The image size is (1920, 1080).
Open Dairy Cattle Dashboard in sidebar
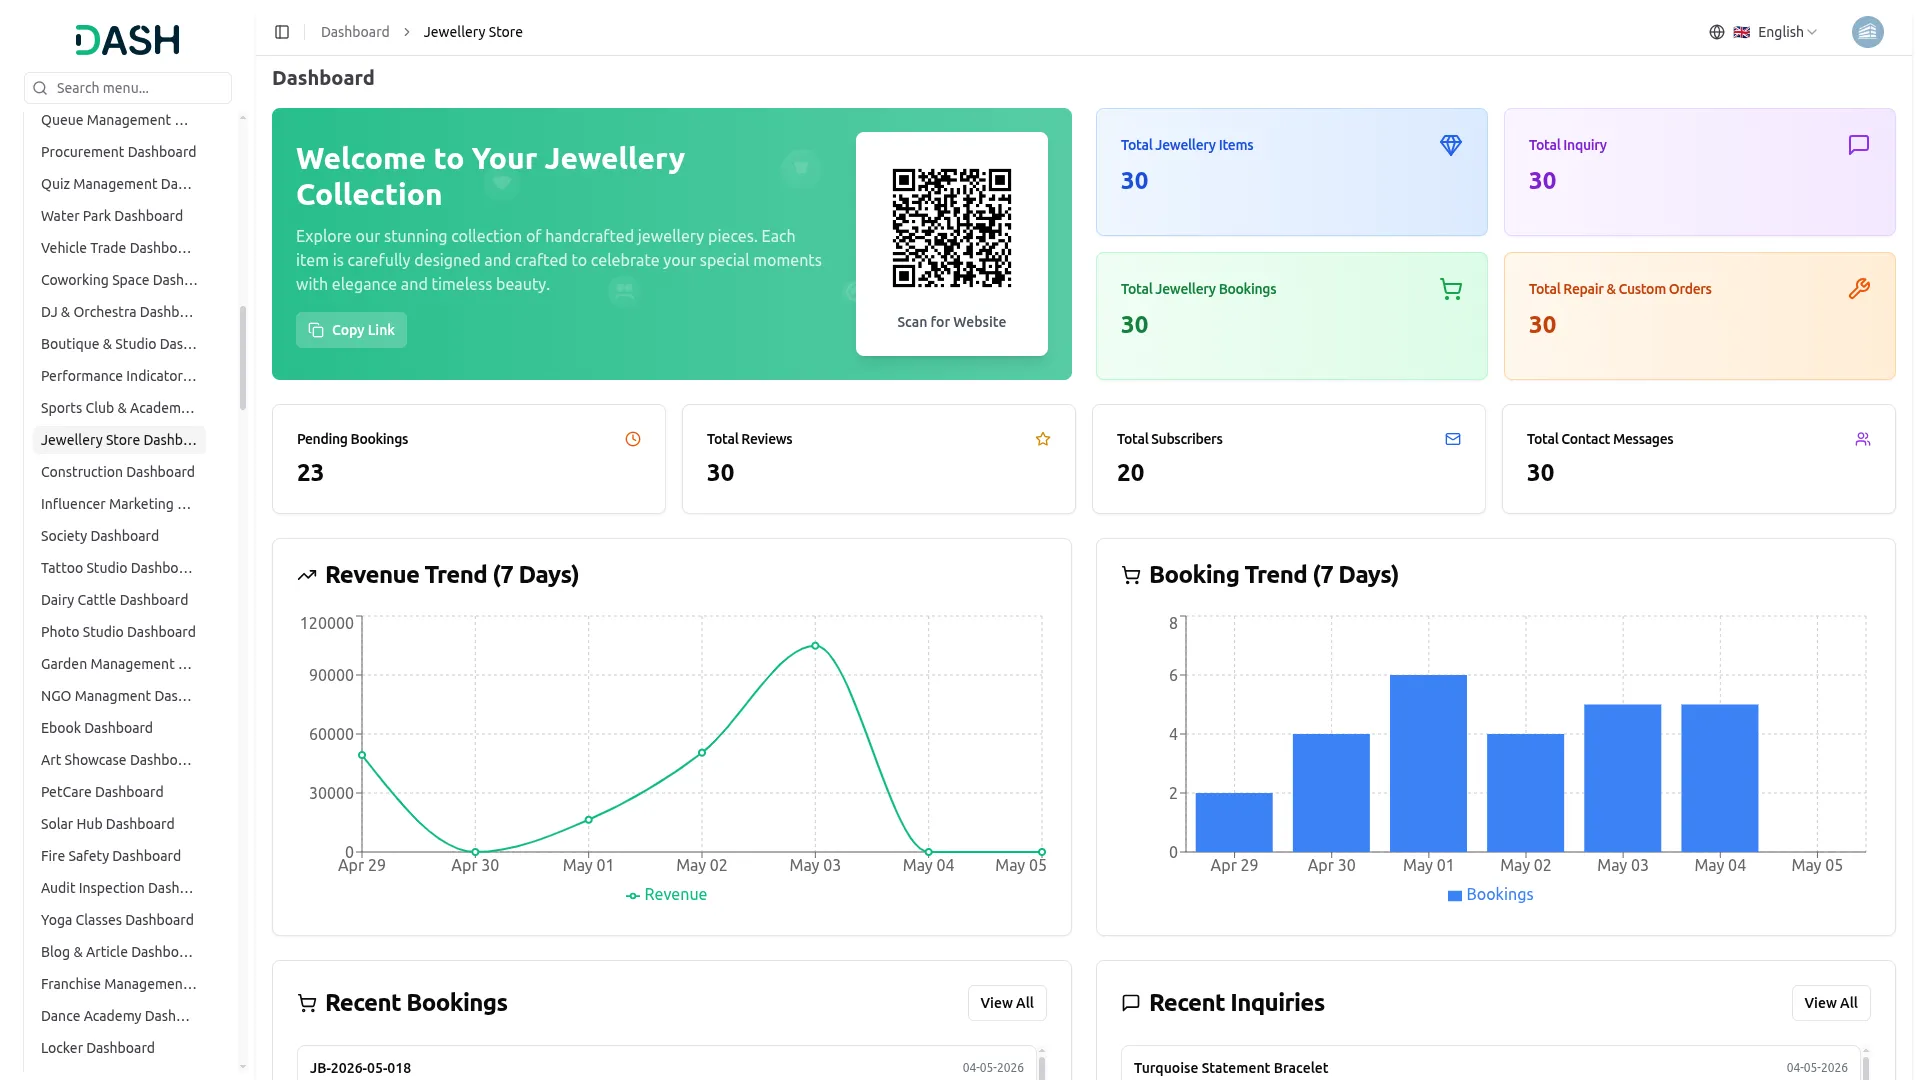tap(119, 600)
